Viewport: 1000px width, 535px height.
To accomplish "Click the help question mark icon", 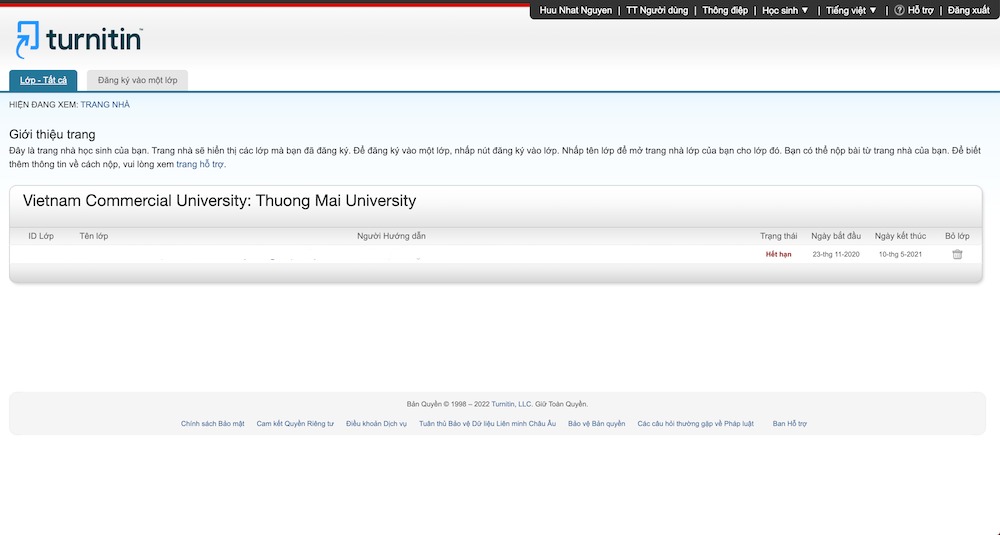I will click(x=899, y=10).
